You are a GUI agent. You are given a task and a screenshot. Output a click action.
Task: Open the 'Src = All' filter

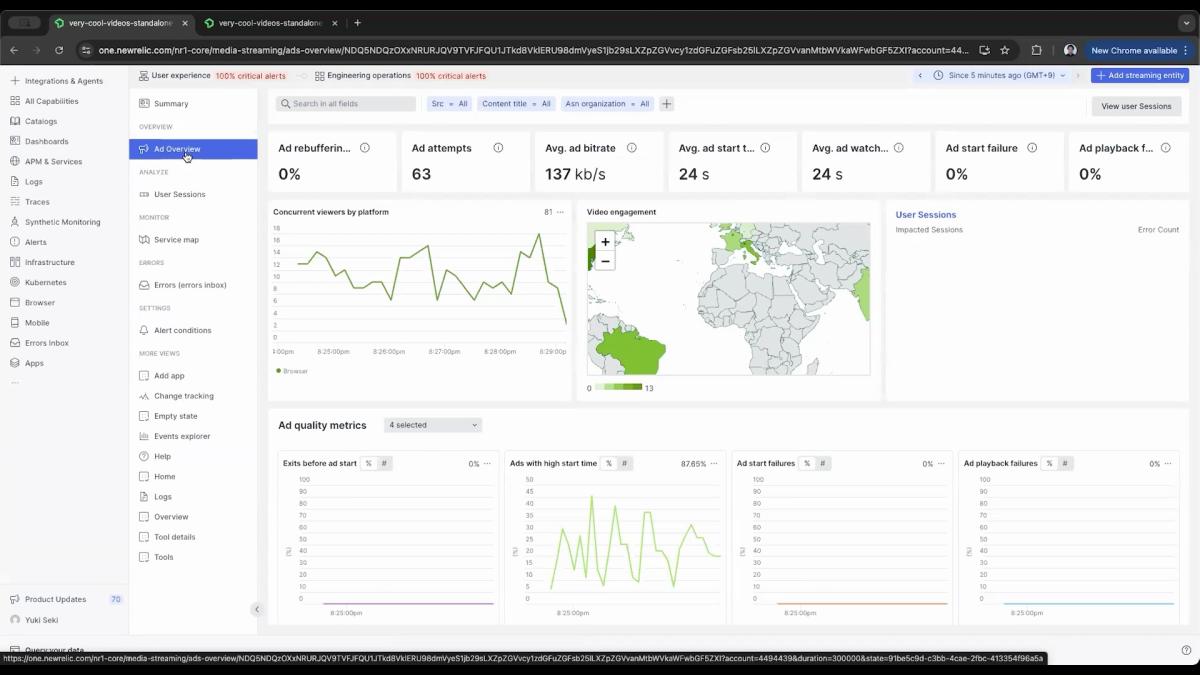coord(449,104)
